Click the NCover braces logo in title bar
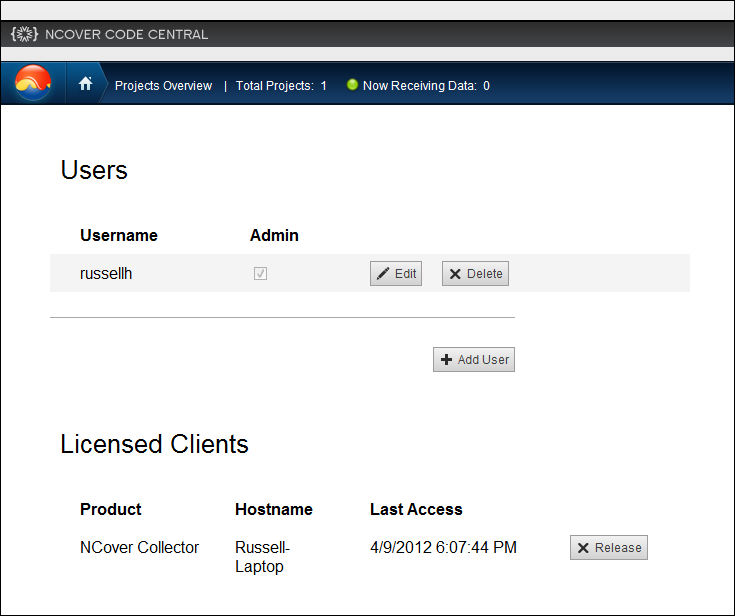This screenshot has width=735, height=616. coord(25,34)
